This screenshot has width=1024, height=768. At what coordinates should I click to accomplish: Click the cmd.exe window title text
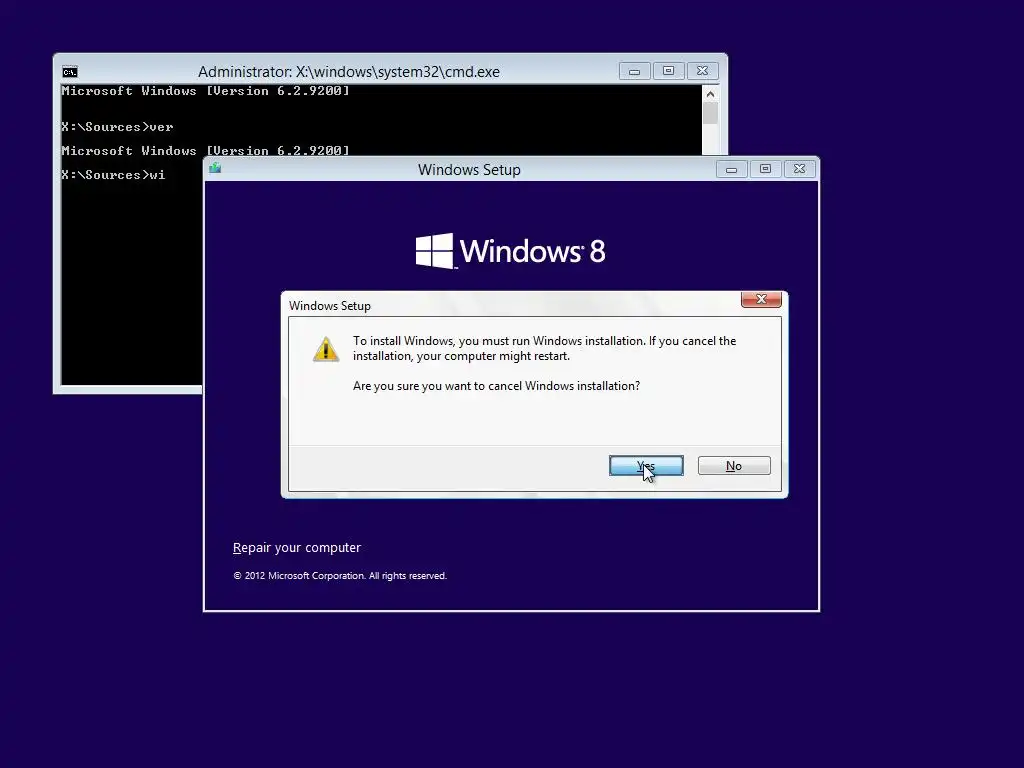point(349,72)
